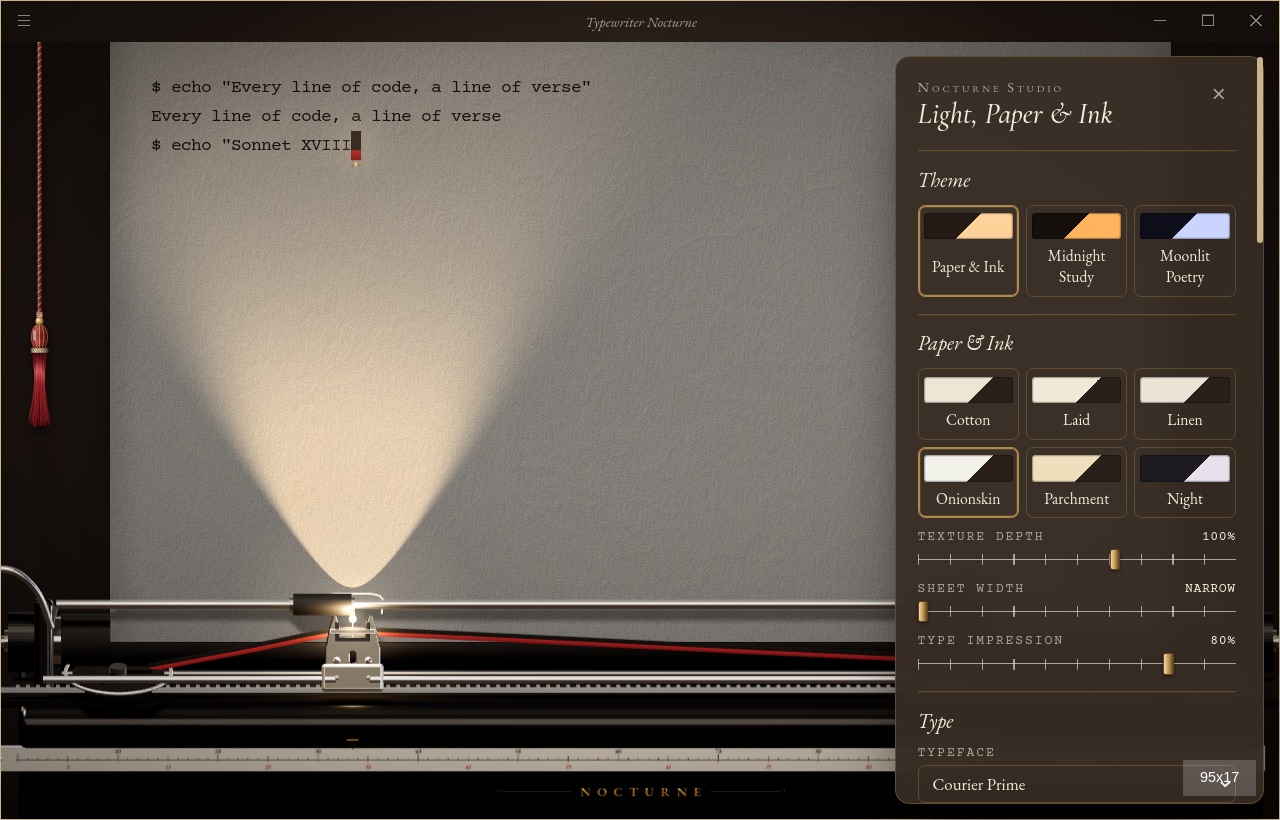
Task: Pick the Night paper swatch
Action: click(x=1184, y=482)
